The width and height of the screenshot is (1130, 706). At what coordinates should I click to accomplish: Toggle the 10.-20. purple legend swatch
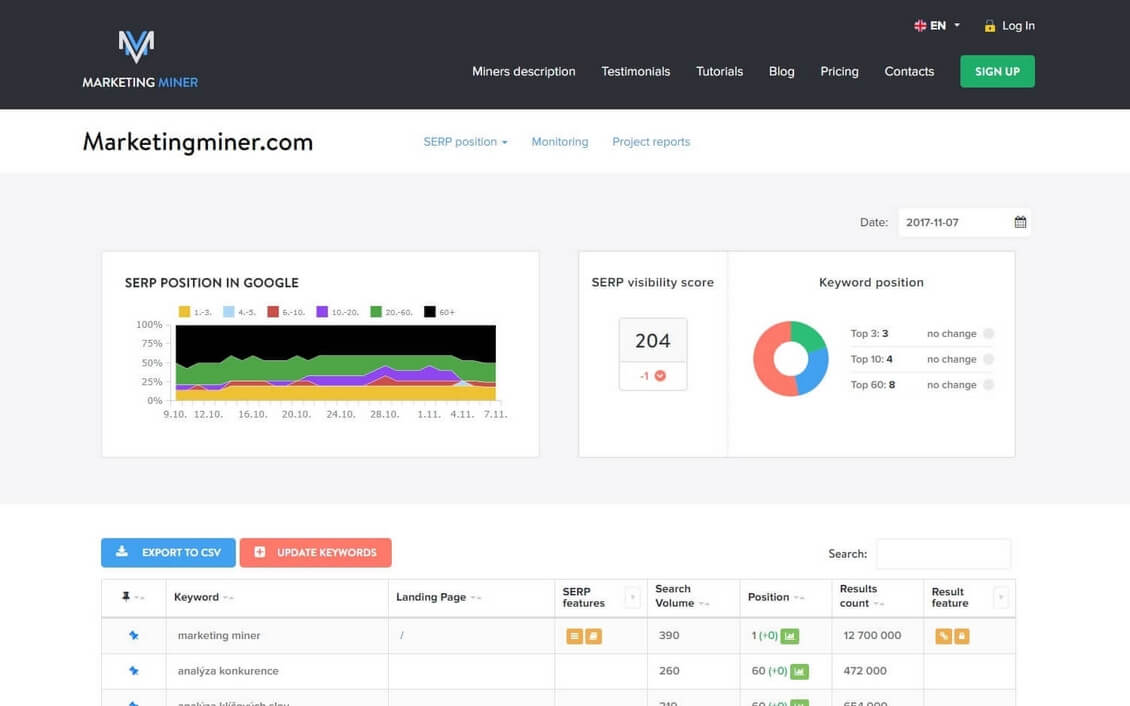(x=322, y=312)
